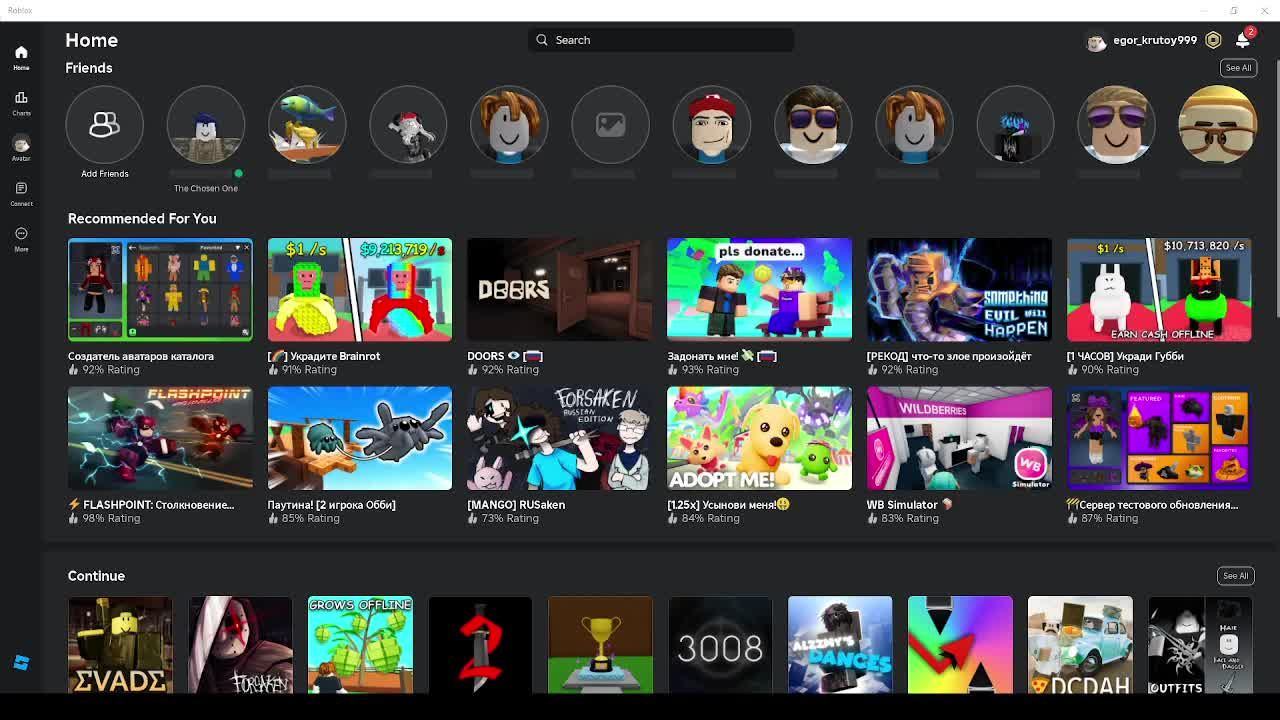1280x720 pixels.
Task: Click See All for Friends
Action: [x=1238, y=68]
